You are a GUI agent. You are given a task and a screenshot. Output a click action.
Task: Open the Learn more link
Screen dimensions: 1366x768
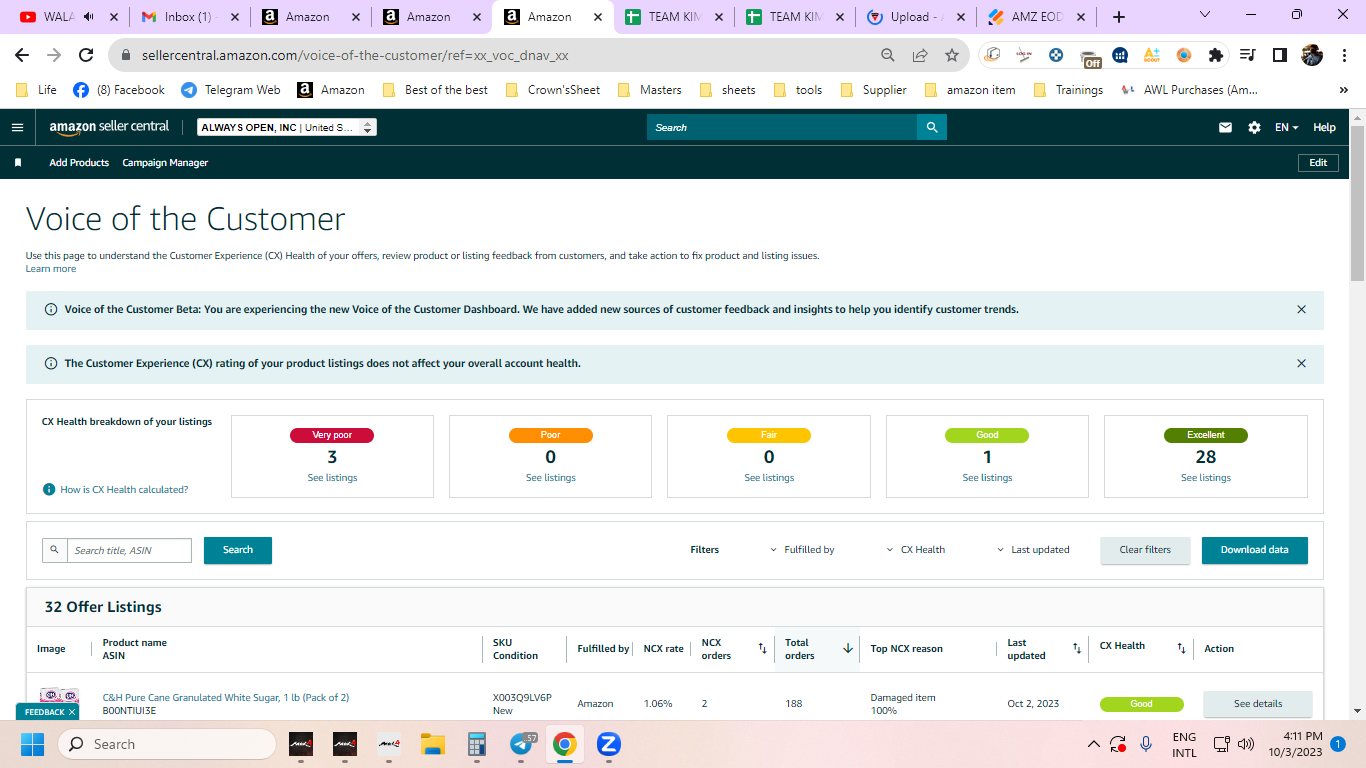coord(51,269)
